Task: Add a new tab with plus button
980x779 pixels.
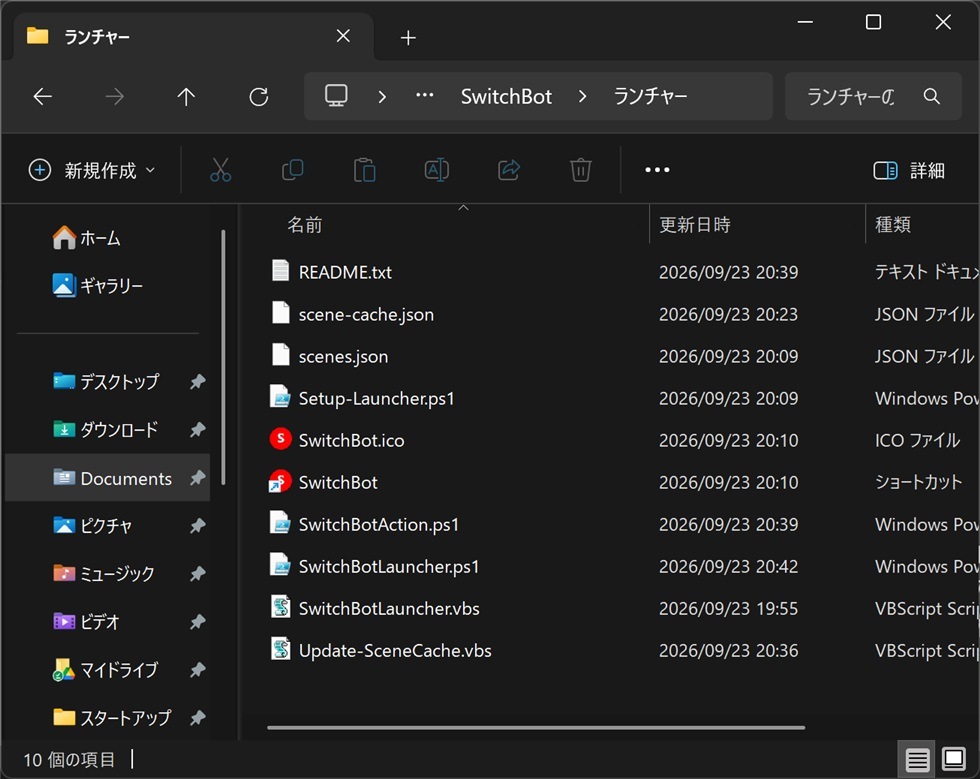Action: tap(408, 38)
